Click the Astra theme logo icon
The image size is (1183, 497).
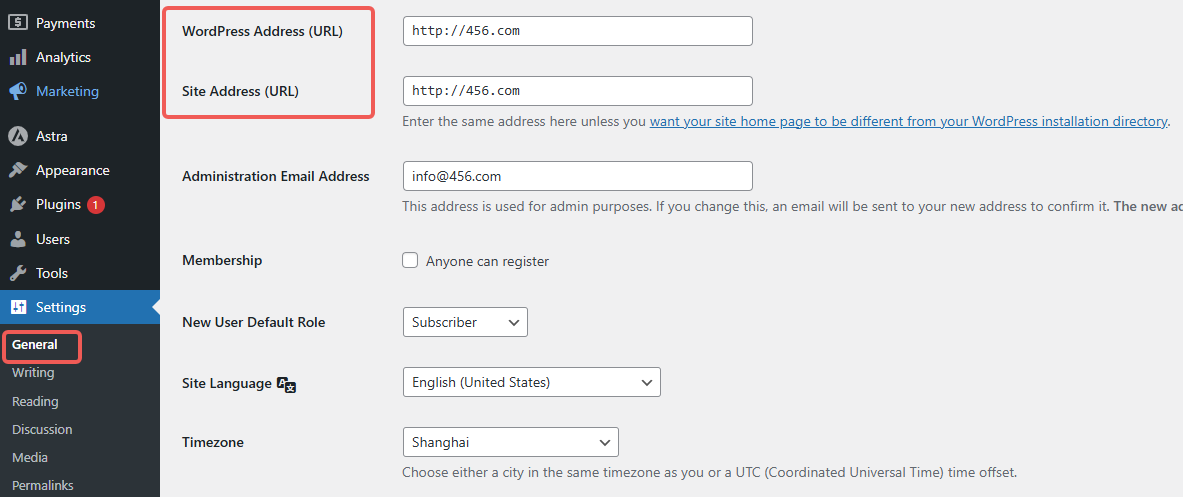18,136
